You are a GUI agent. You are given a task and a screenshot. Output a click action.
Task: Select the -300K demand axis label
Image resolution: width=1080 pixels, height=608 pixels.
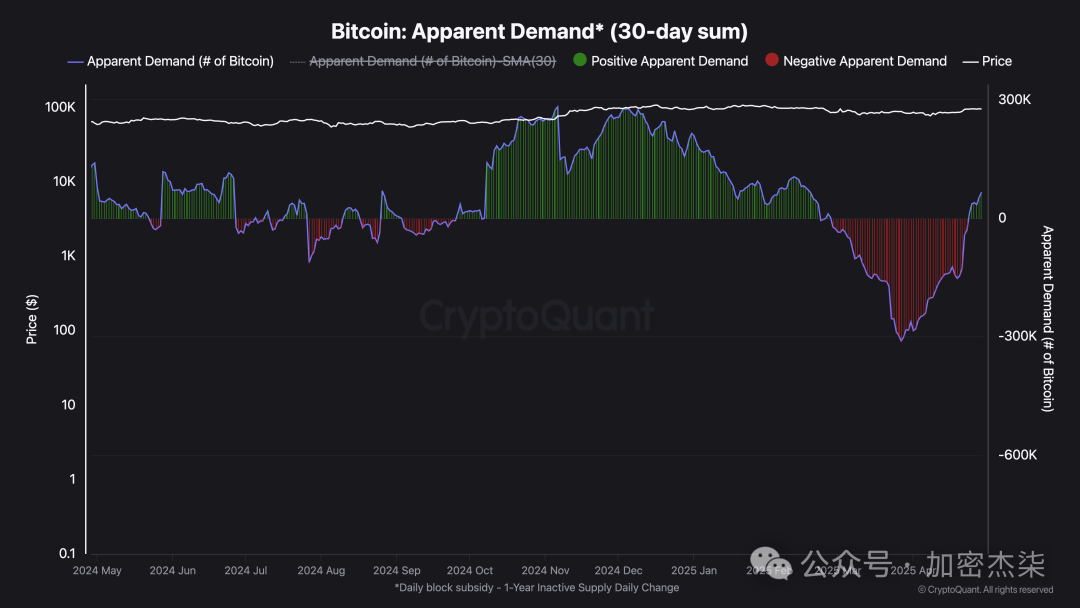pyautogui.click(x=1017, y=337)
